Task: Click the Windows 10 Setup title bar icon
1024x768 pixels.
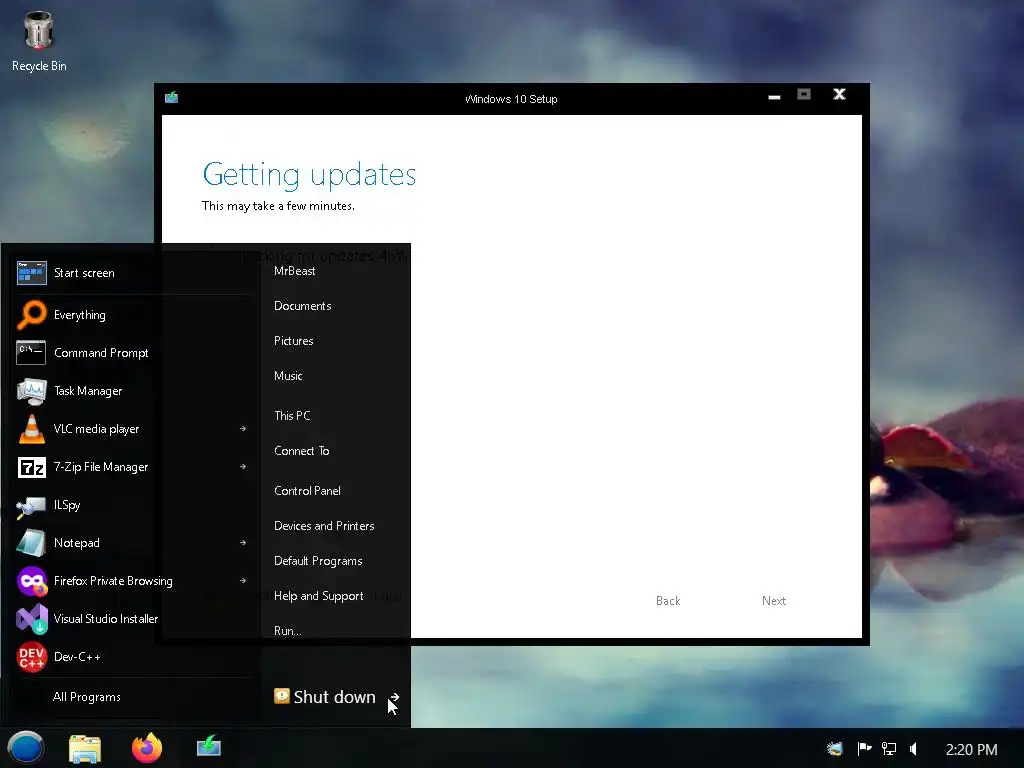Action: [x=172, y=97]
